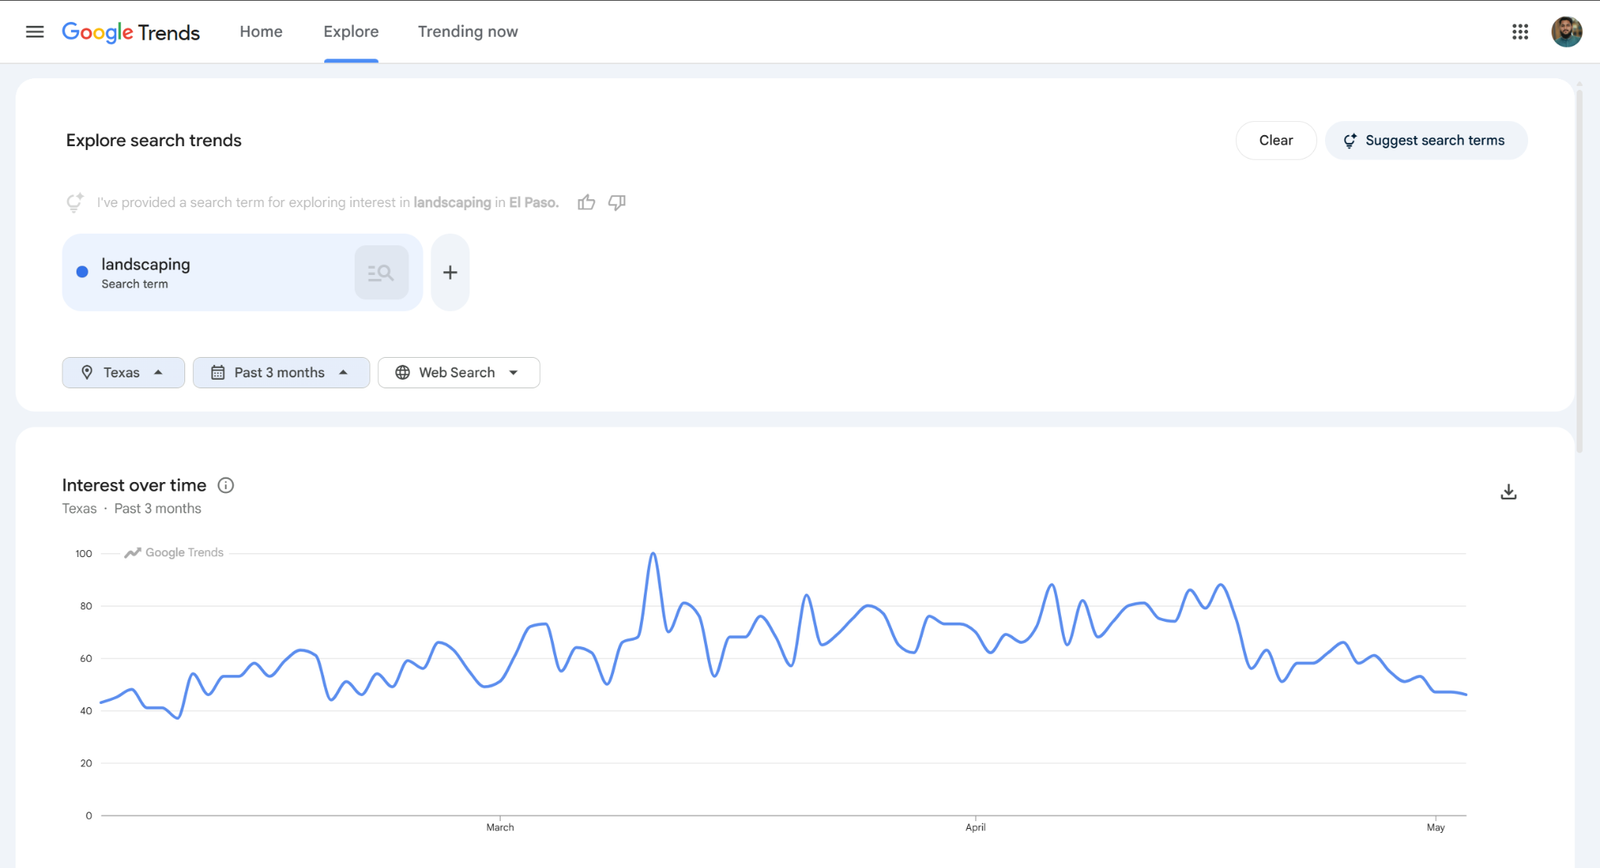The width and height of the screenshot is (1600, 868).
Task: Click the 80 y-axis value
Action: [86, 606]
